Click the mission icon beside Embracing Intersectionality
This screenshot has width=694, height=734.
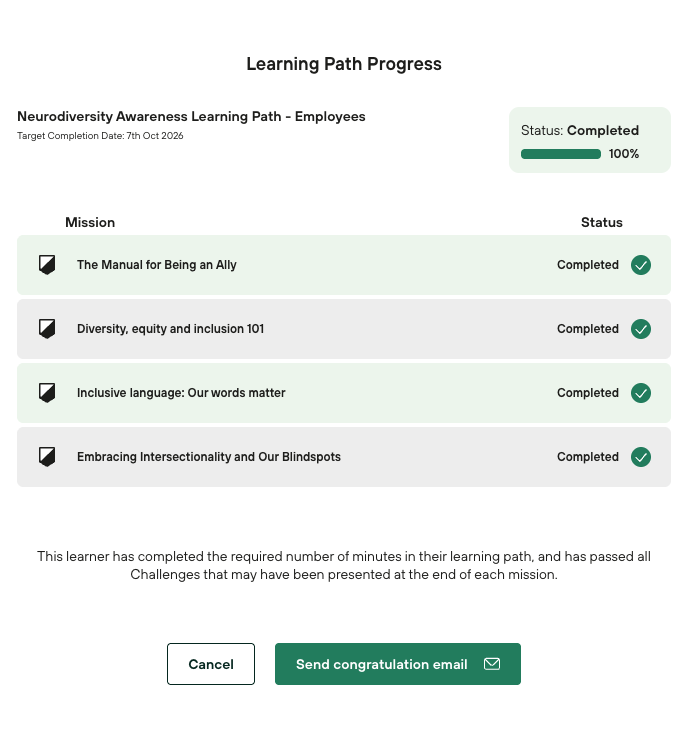[47, 457]
